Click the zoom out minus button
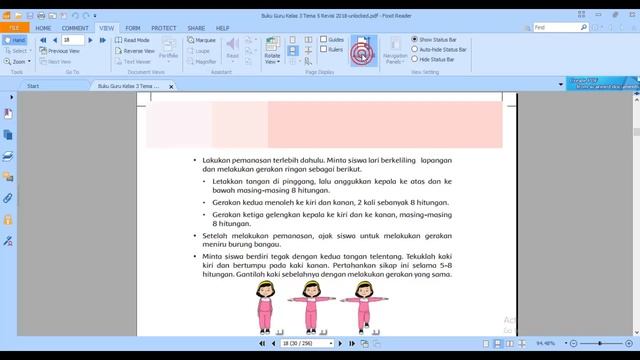Screen dimensions: 640x360 [573, 344]
